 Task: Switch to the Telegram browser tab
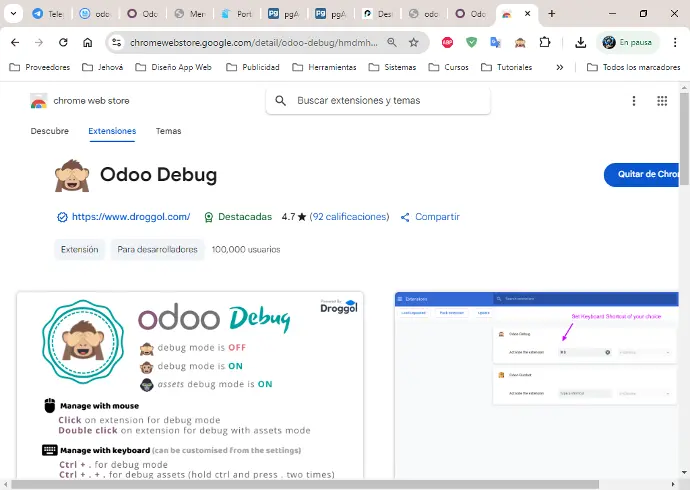pos(47,14)
